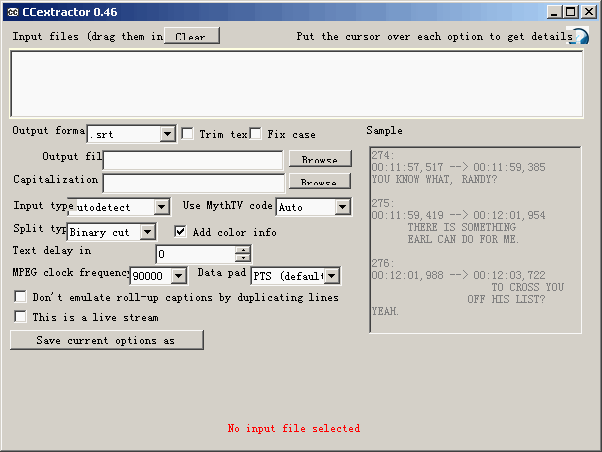This screenshot has height=452, width=602.
Task: Maximize the CCextractor window
Action: click(x=571, y=12)
